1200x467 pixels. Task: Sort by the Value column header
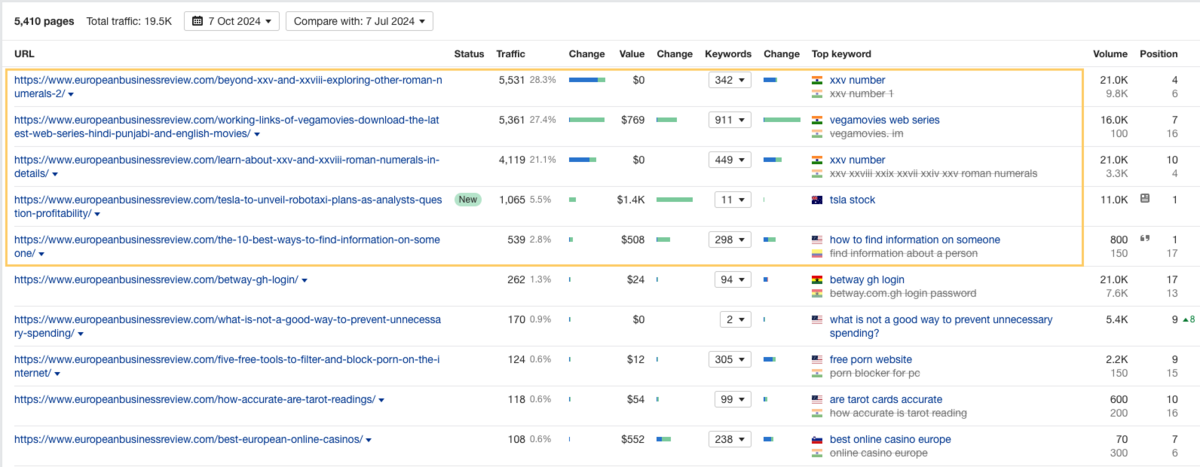pyautogui.click(x=632, y=54)
